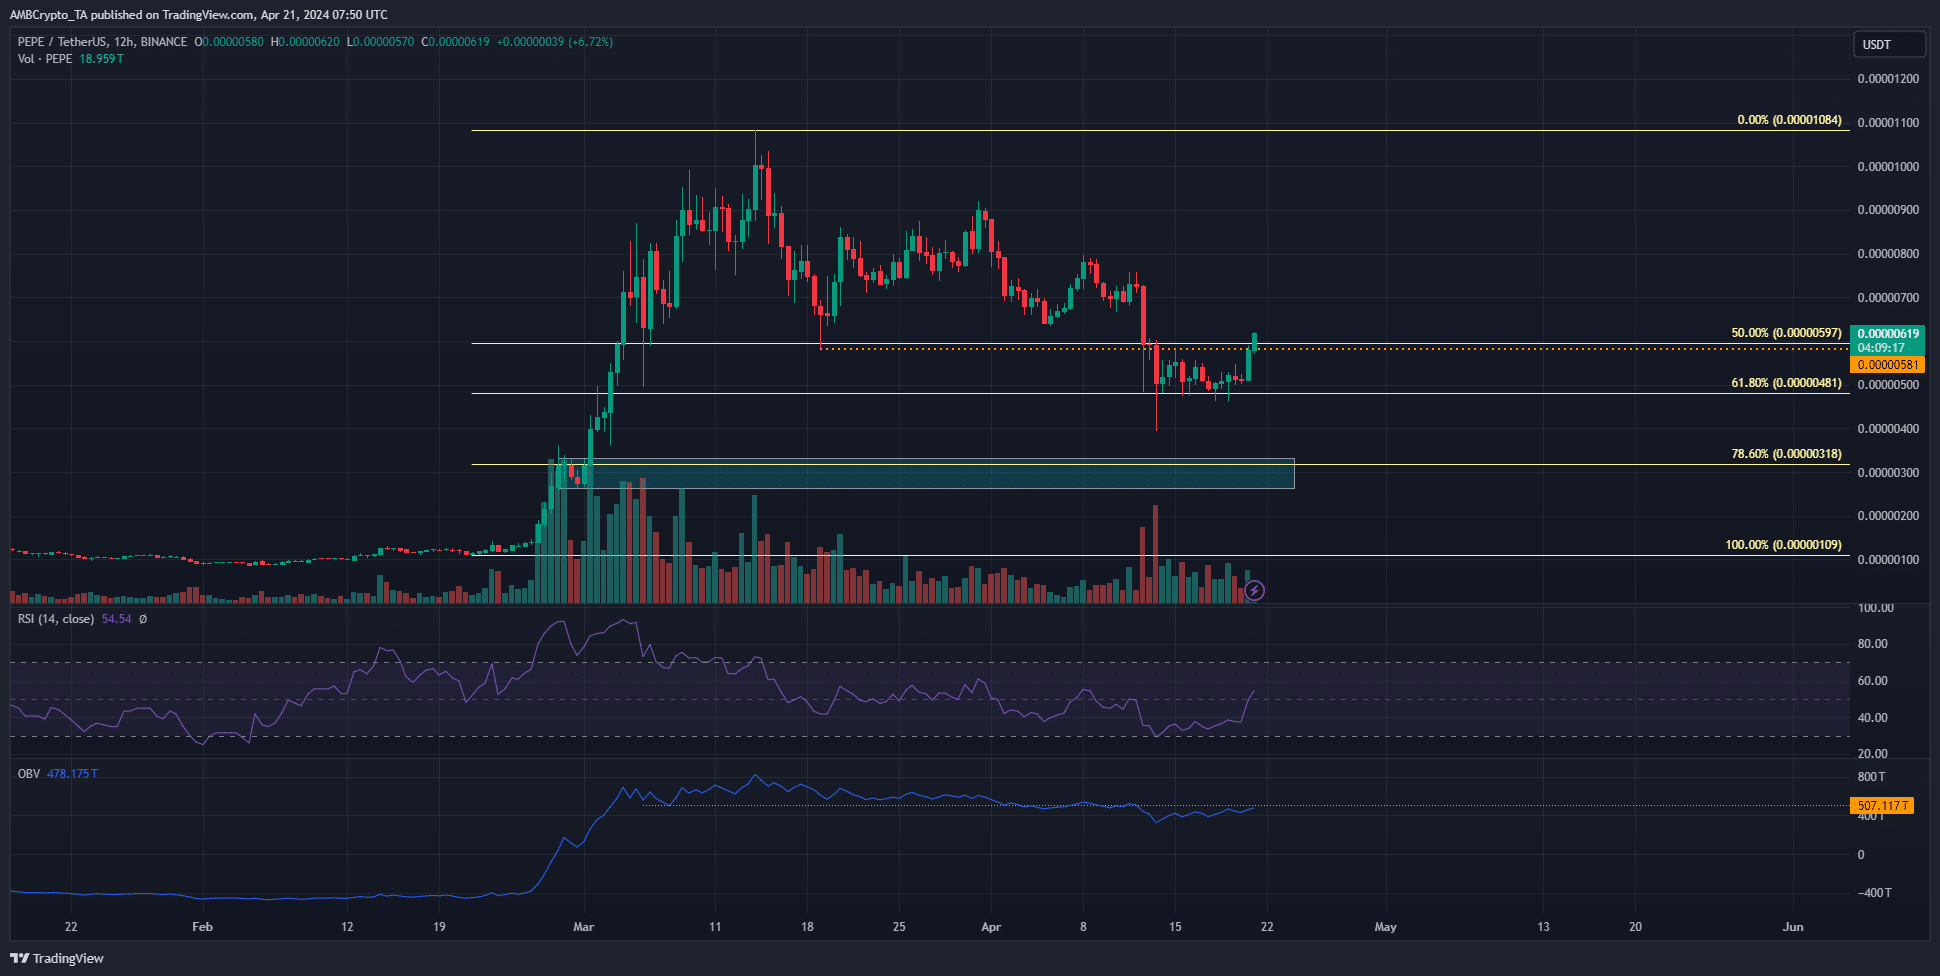Click the Jun date label on time axis
This screenshot has width=1940, height=976.
[1793, 927]
